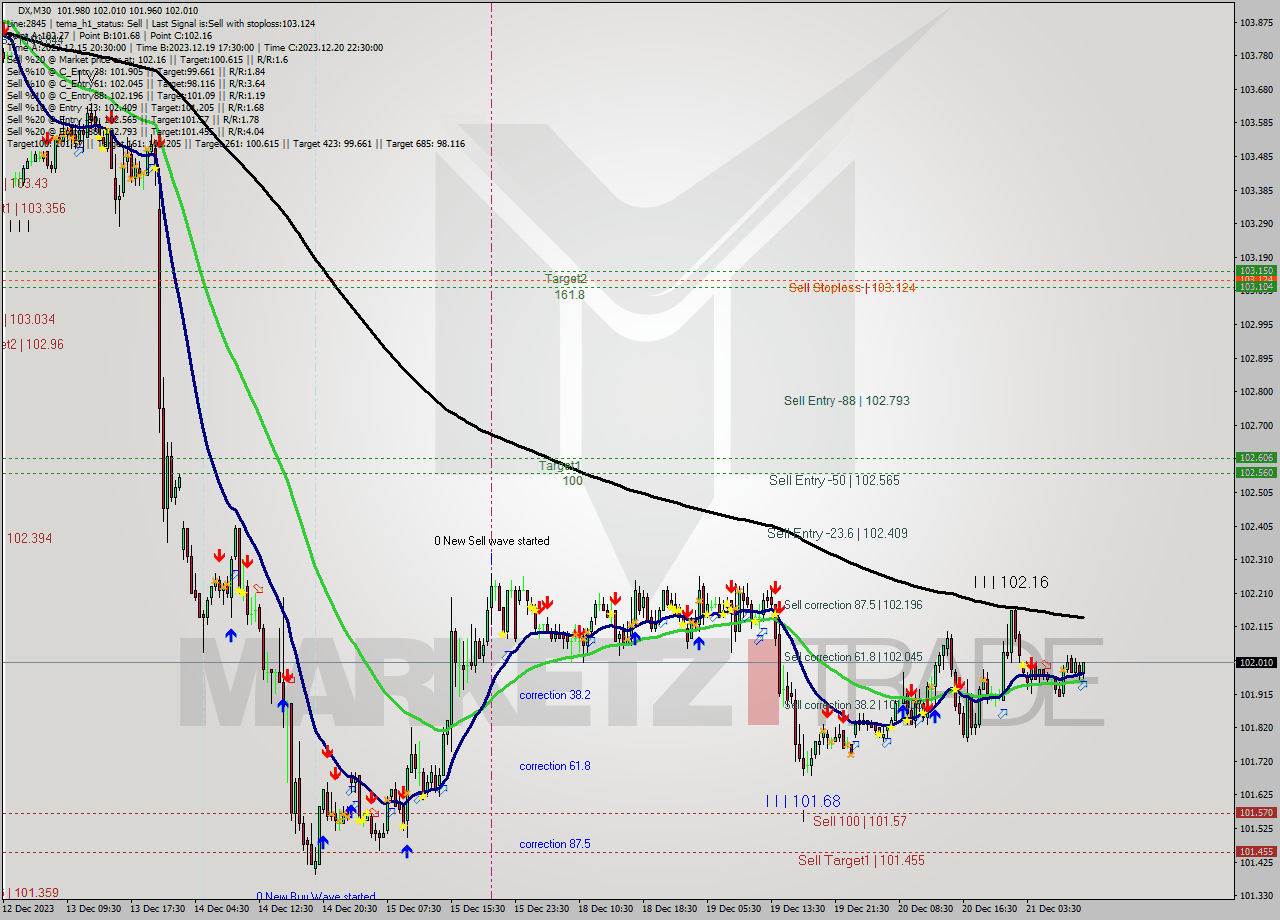Select the 'Sell Entry -88 | 102.793' label

[x=847, y=401]
